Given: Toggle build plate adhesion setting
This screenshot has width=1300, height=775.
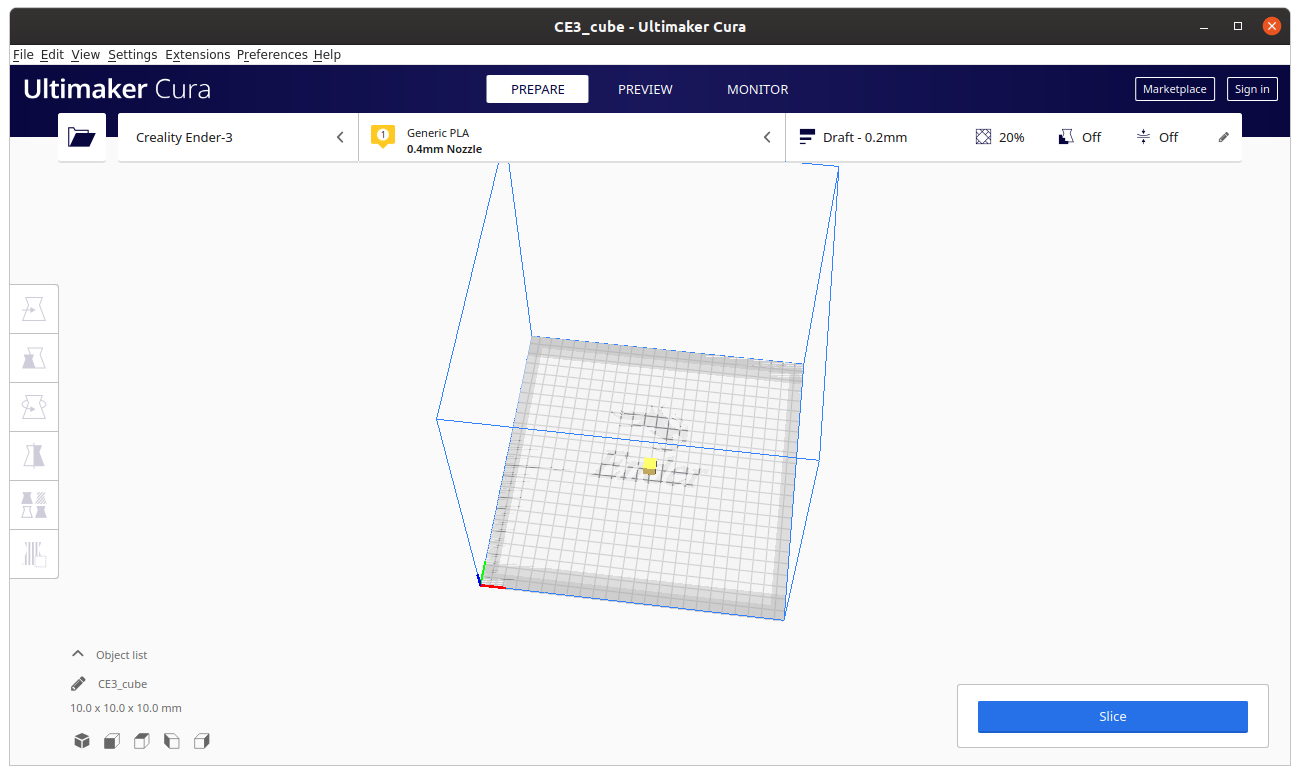Looking at the screenshot, I should [x=1157, y=137].
